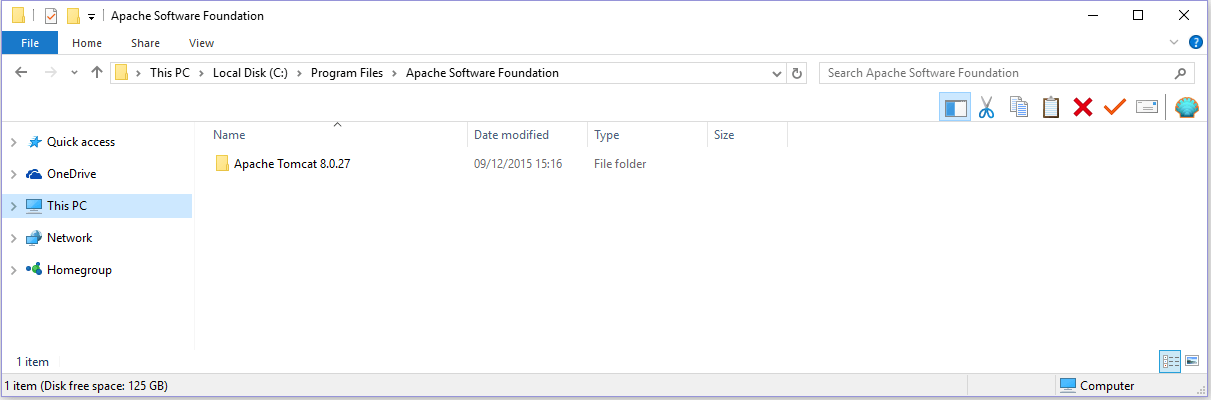The height and width of the screenshot is (400, 1211).
Task: Expand the Network tree node
Action: point(13,239)
